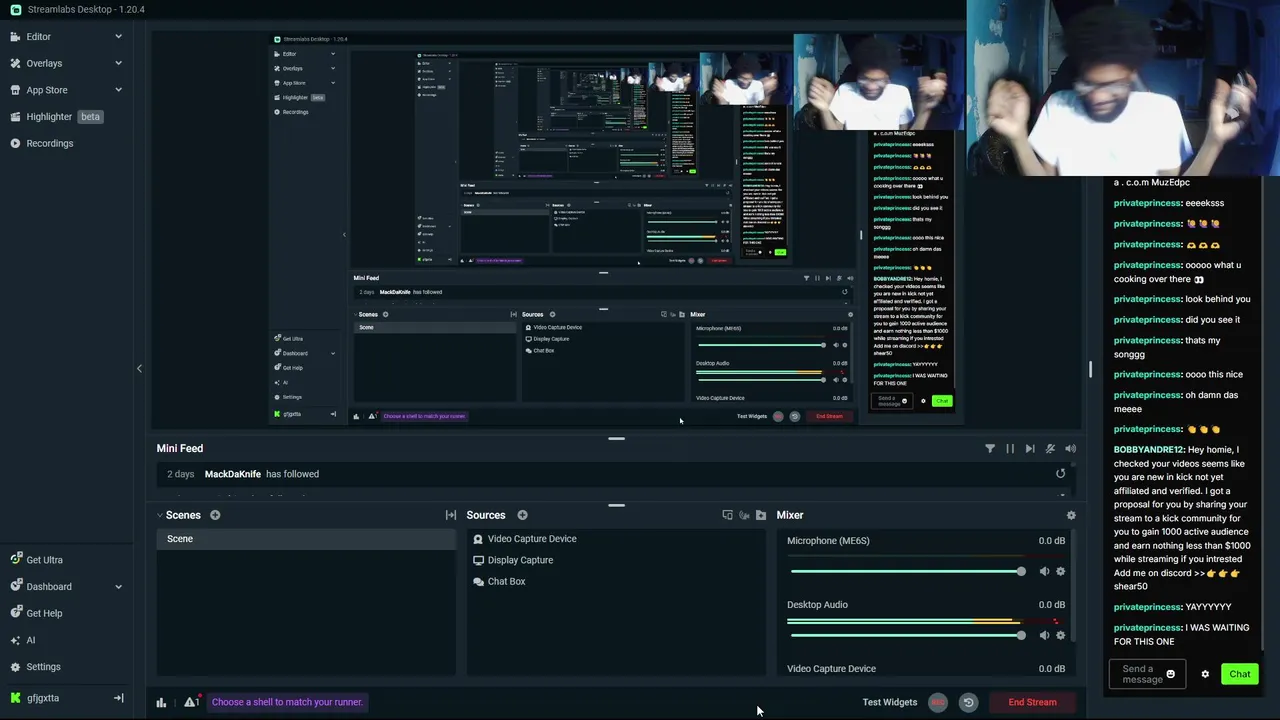Mute the Desktop Audio source
The height and width of the screenshot is (720, 1280).
1044,635
